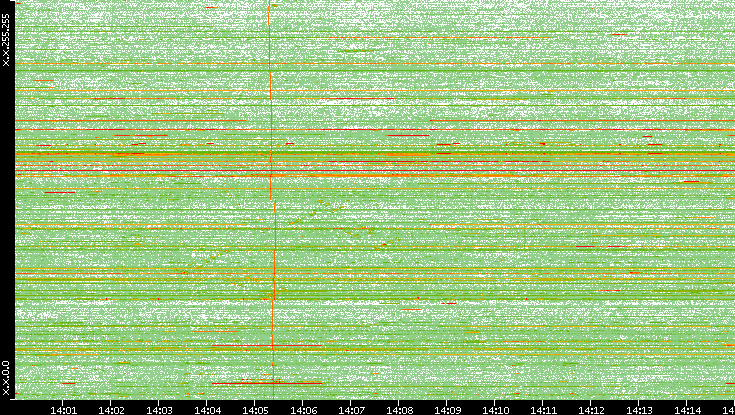Click the 14:05 time axis label
Image resolution: width=735 pixels, height=415 pixels.
(255, 410)
